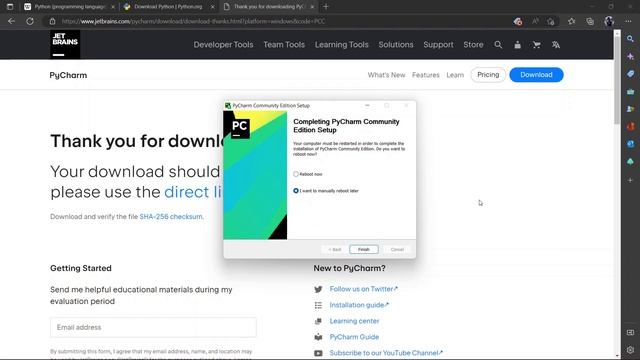Open the What's New link
Image resolution: width=640 pixels, height=360 pixels.
[386, 75]
